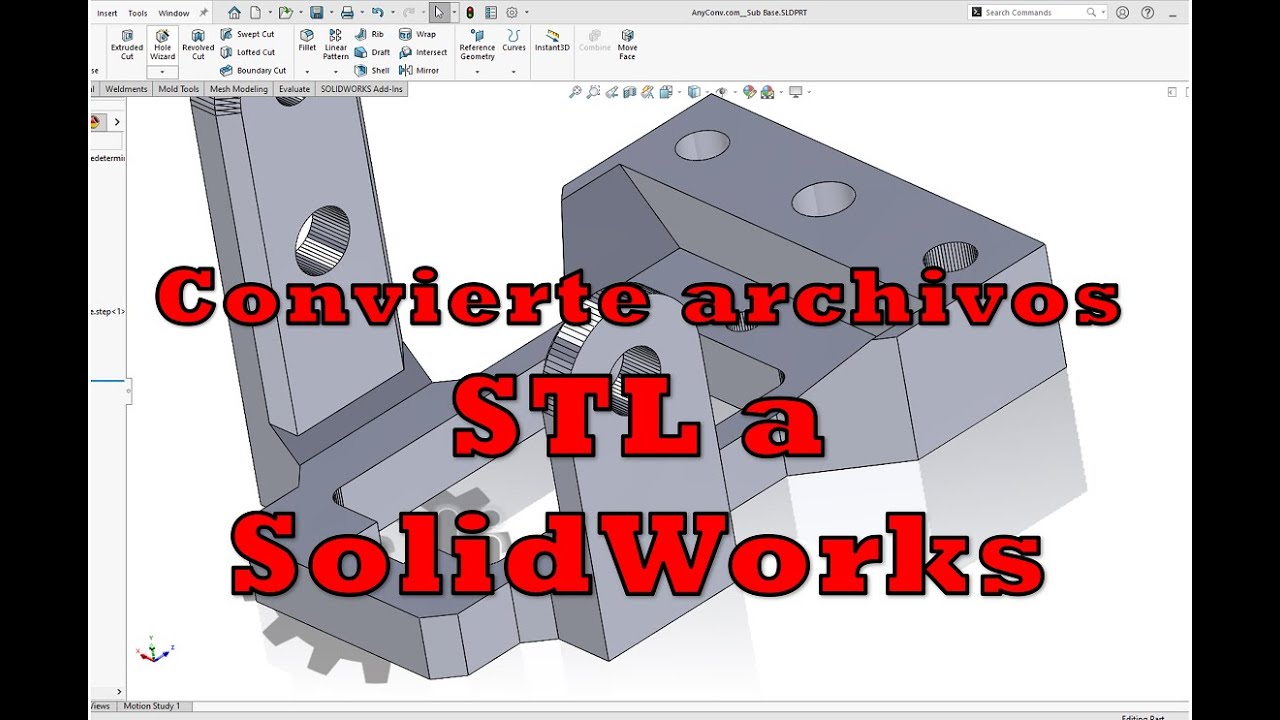Click the Combine tool
This screenshot has width=1280, height=720.
tap(595, 40)
